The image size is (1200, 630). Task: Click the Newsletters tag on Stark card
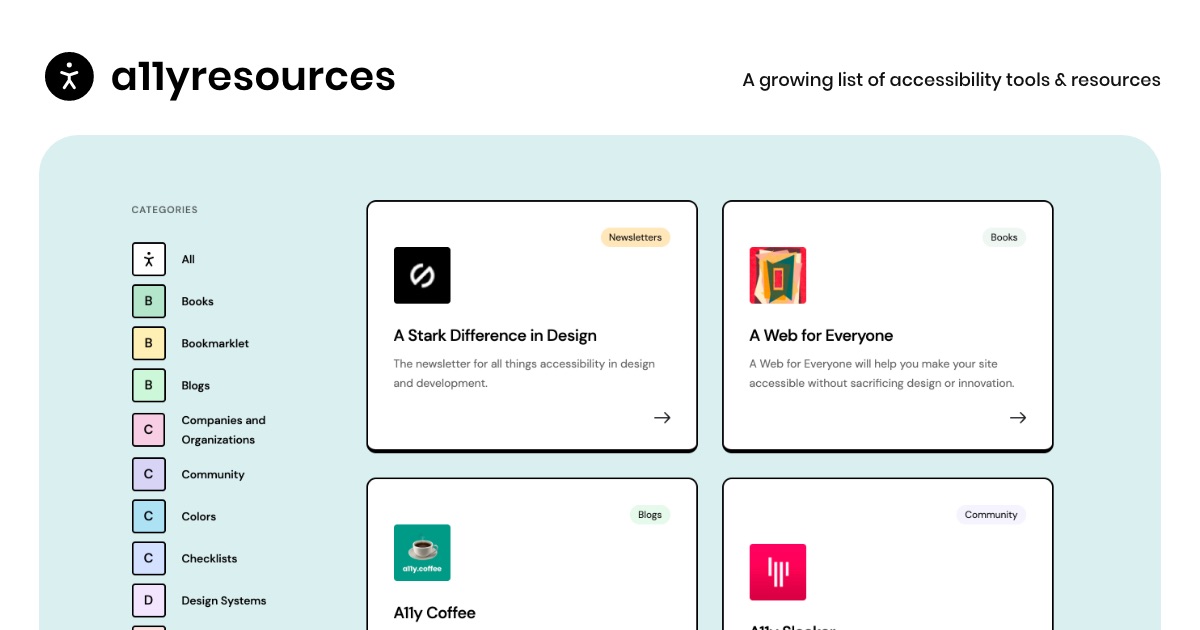(x=635, y=237)
